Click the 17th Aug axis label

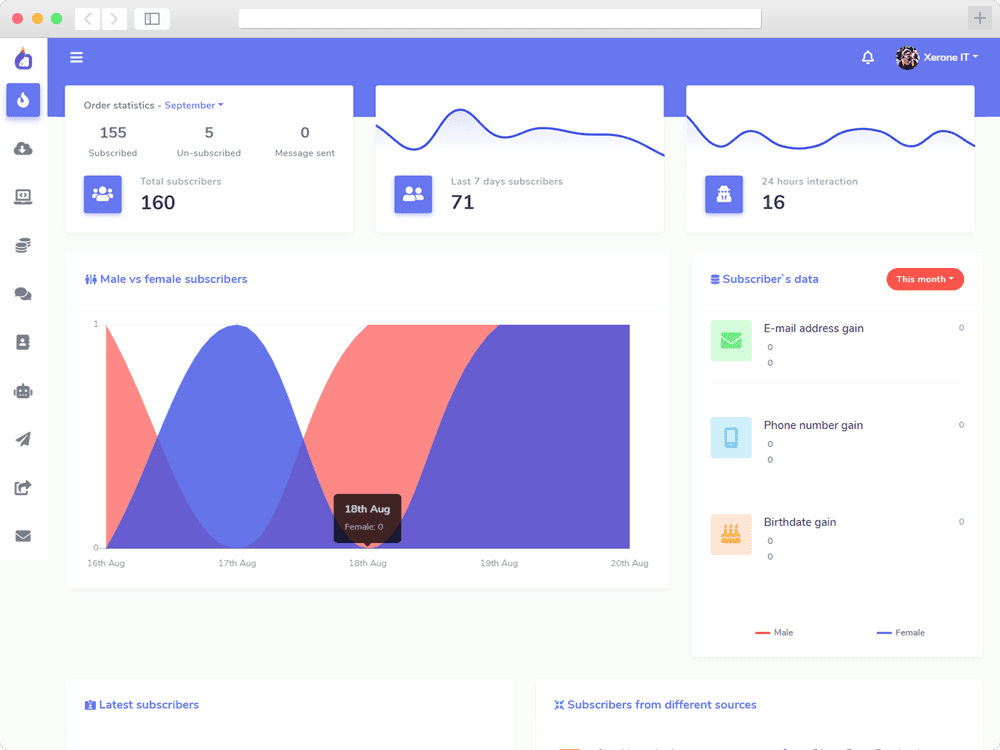[x=237, y=563]
